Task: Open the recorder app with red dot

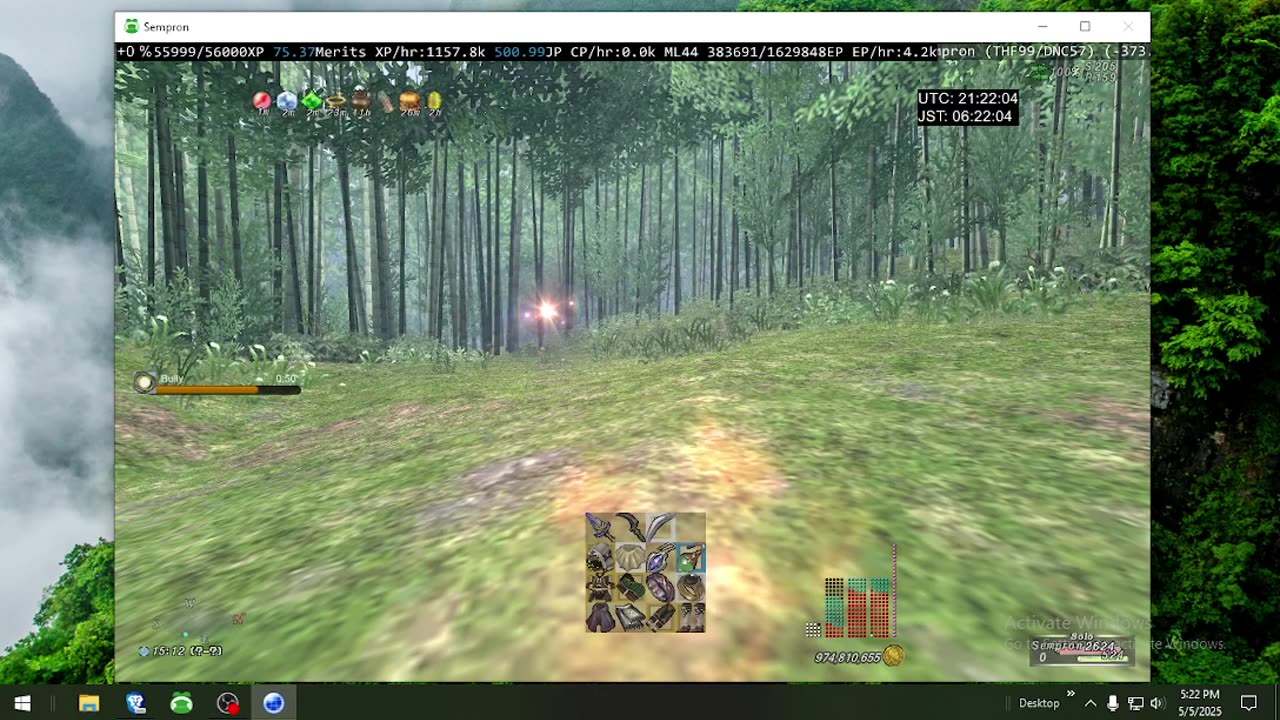Action: [x=228, y=703]
